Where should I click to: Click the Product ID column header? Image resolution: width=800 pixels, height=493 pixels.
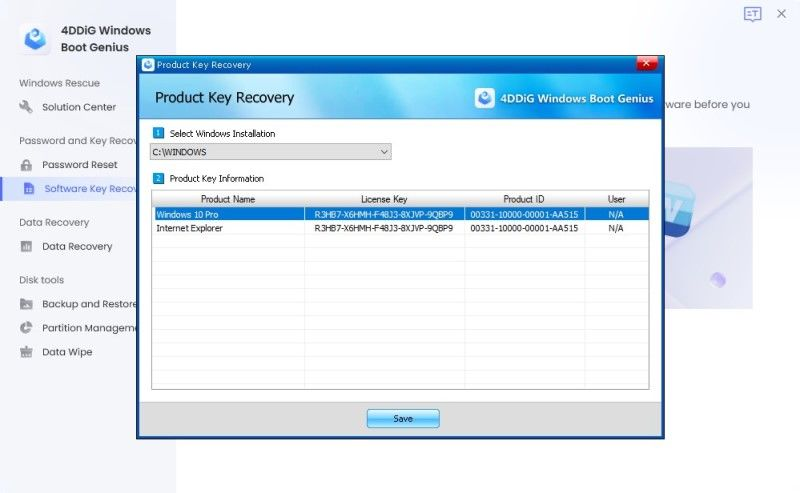click(x=524, y=199)
